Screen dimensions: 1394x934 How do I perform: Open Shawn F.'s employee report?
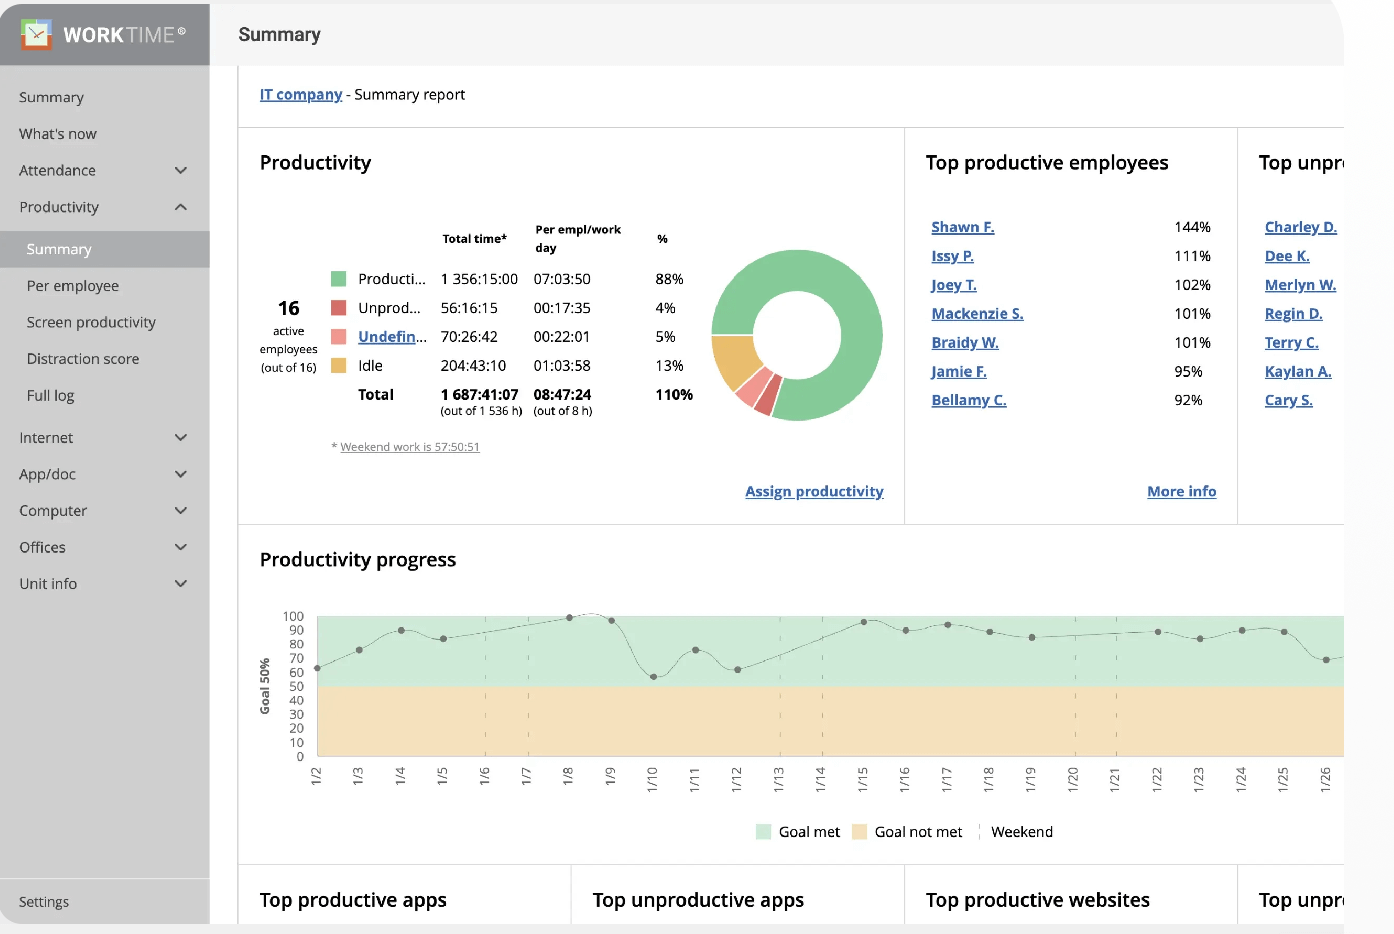coord(962,227)
